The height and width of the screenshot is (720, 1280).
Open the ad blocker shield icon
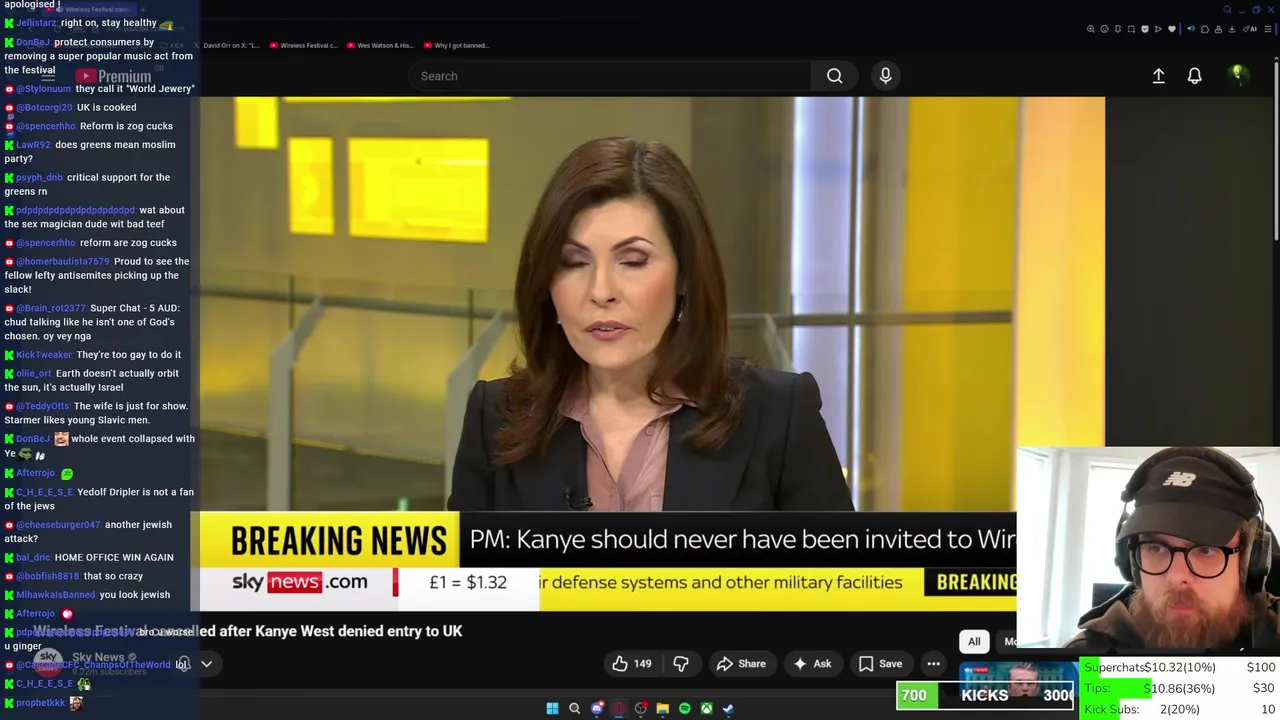pos(1145,29)
